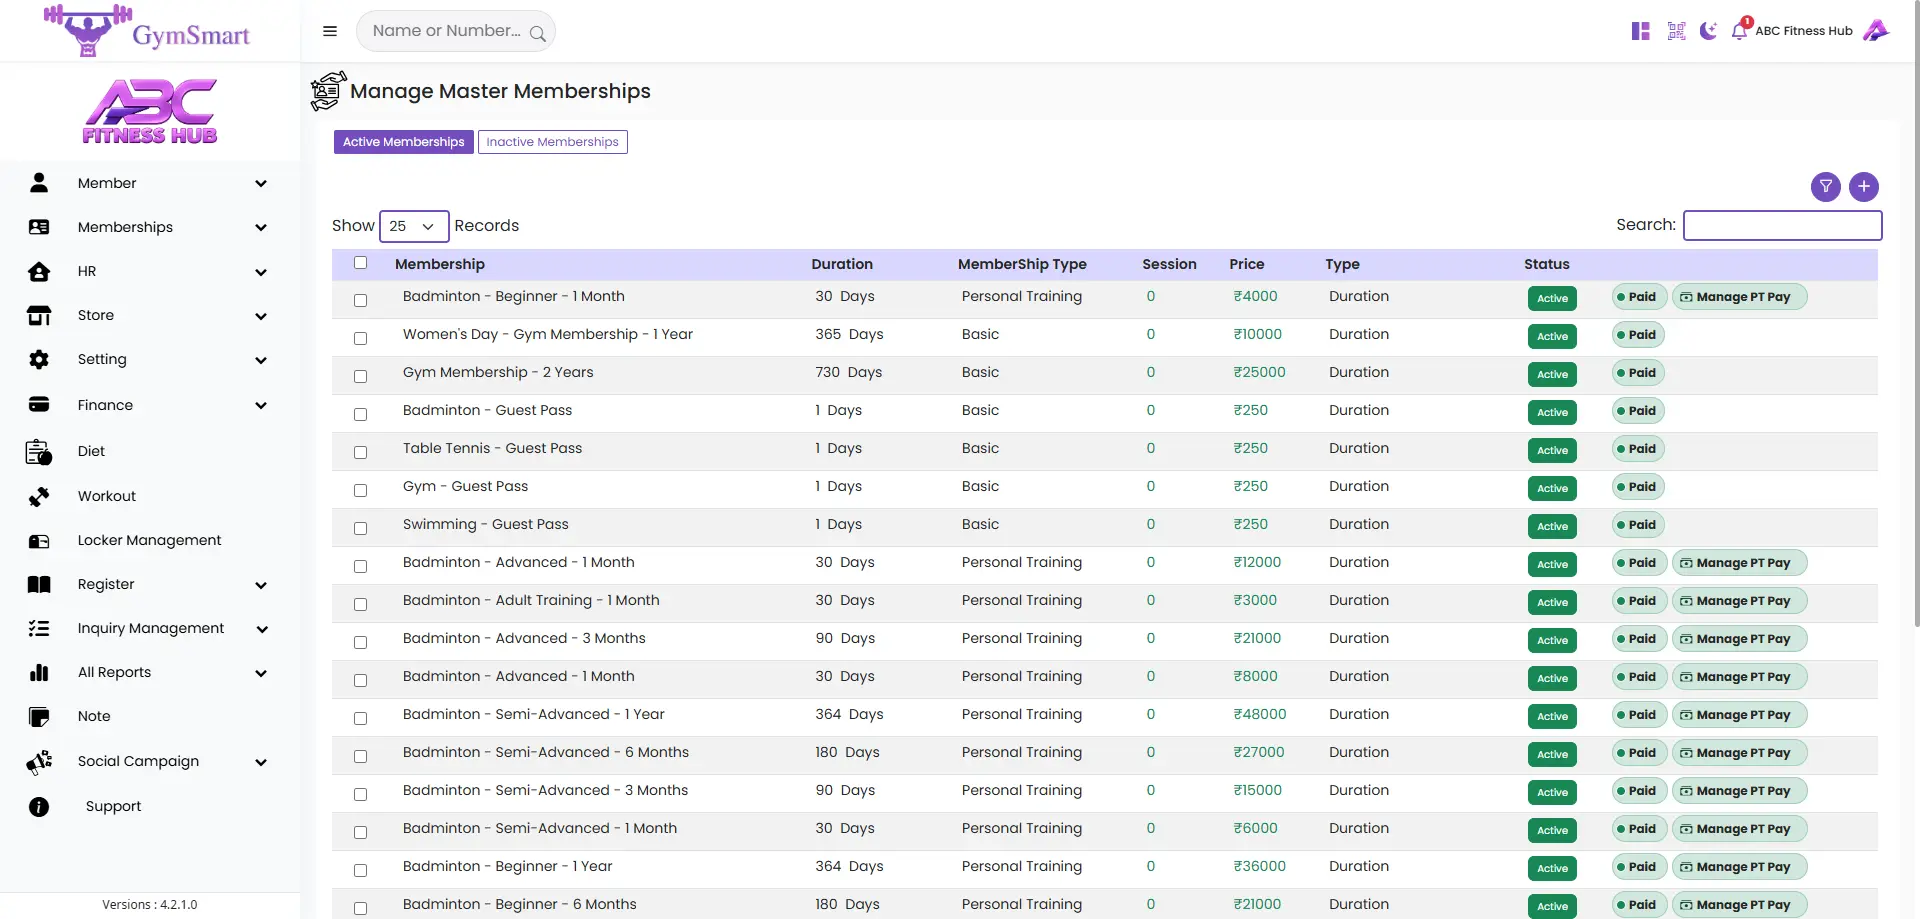Switch to the Active Memberships tab

click(x=403, y=142)
